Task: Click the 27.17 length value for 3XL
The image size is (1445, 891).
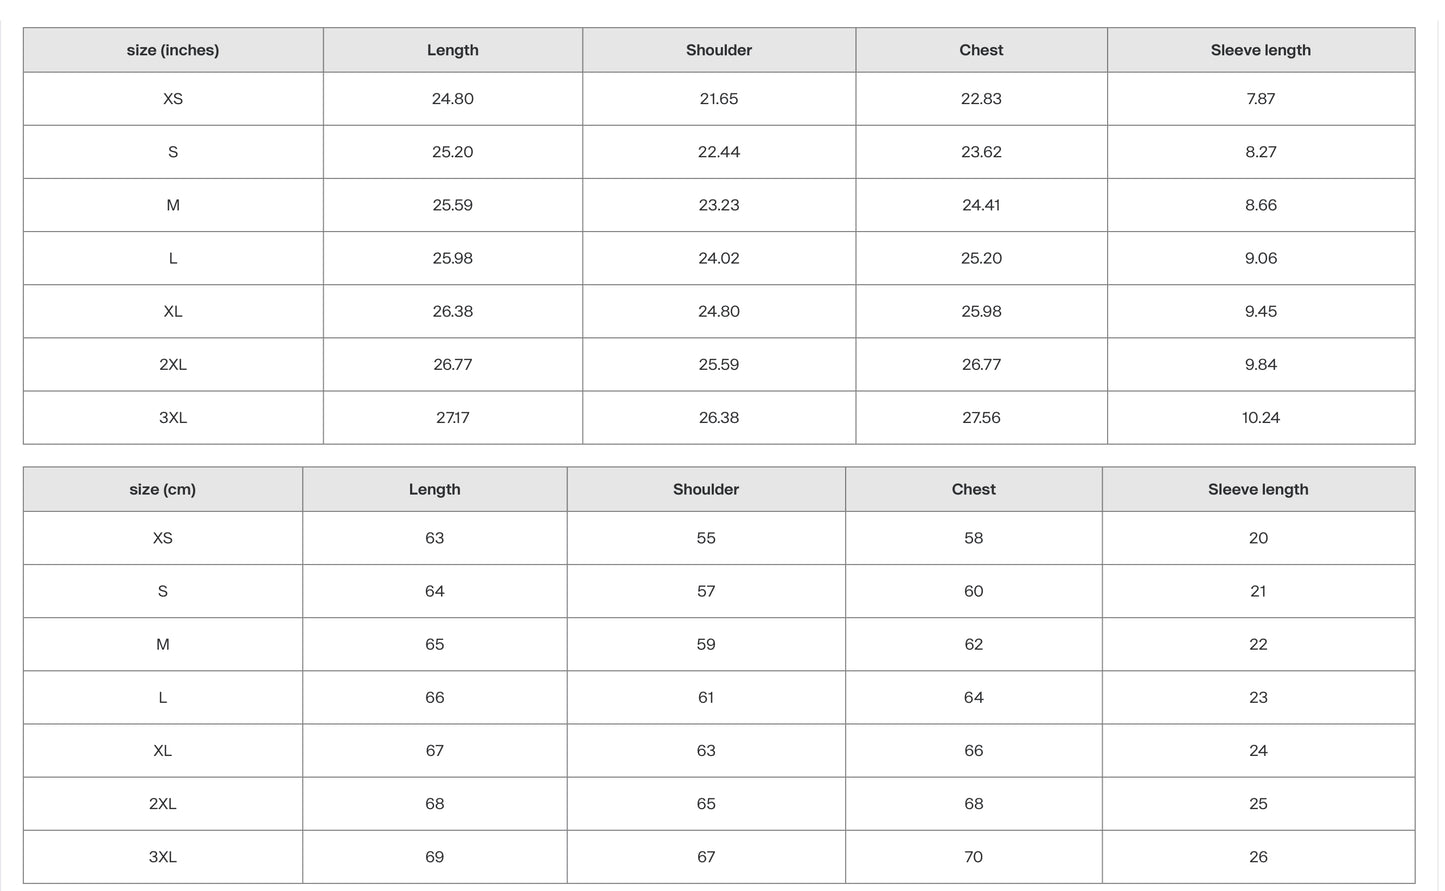Action: [x=452, y=418]
